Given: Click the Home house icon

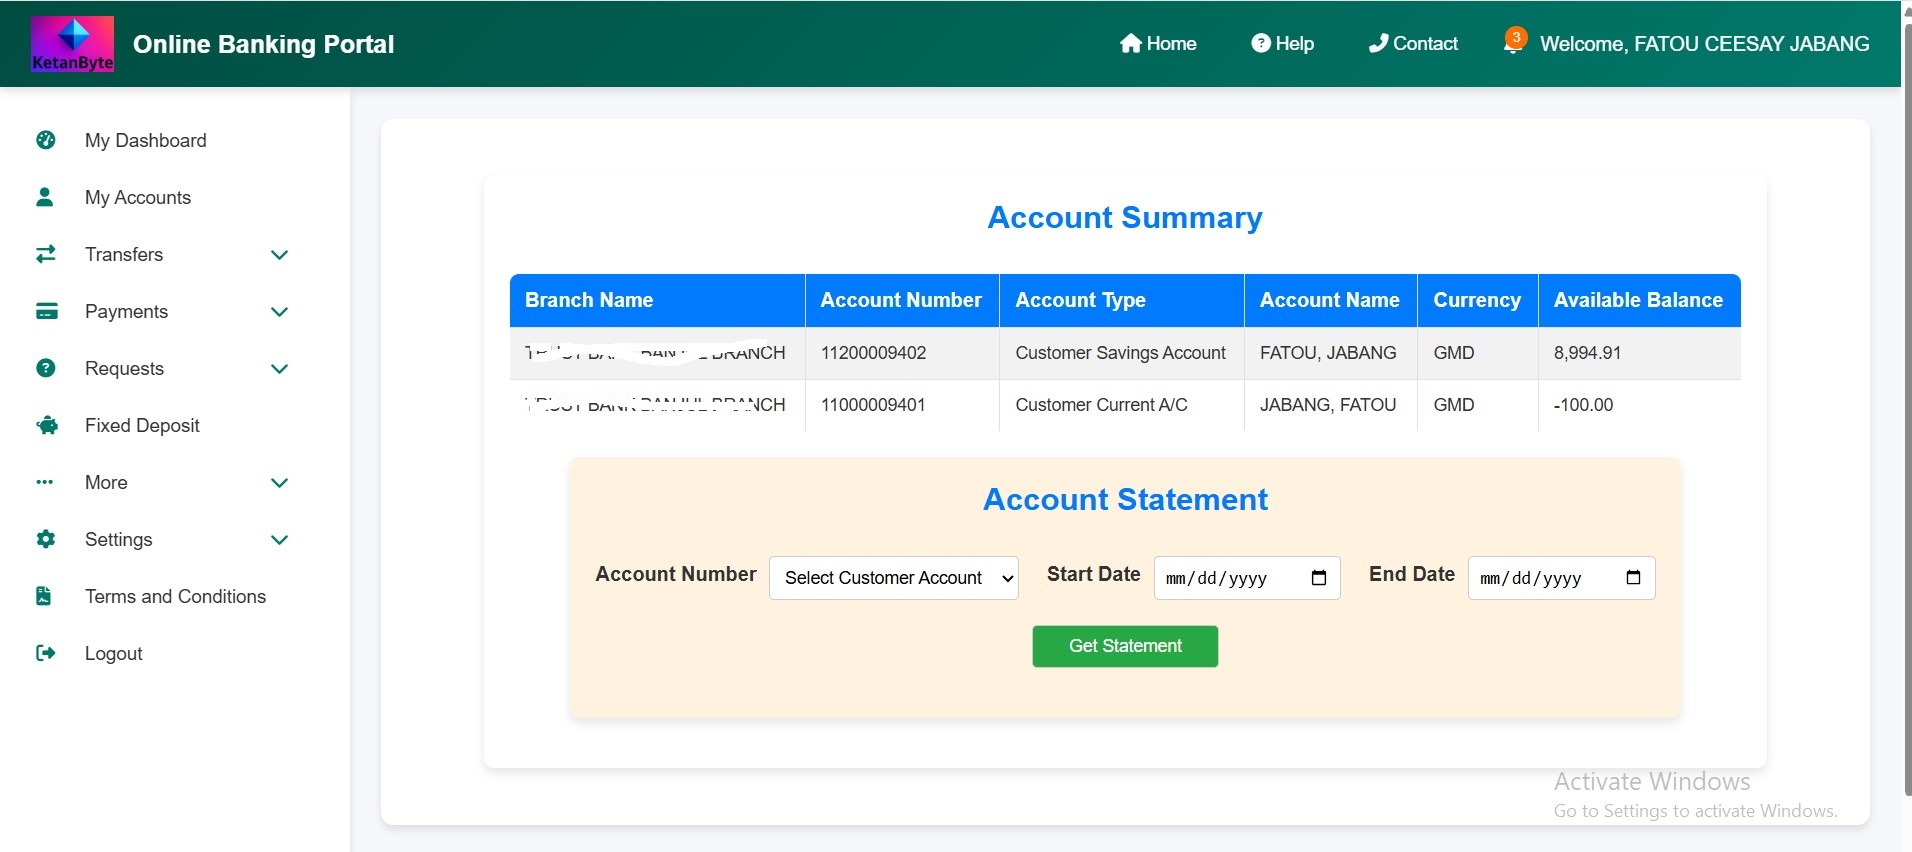Looking at the screenshot, I should click(1131, 43).
